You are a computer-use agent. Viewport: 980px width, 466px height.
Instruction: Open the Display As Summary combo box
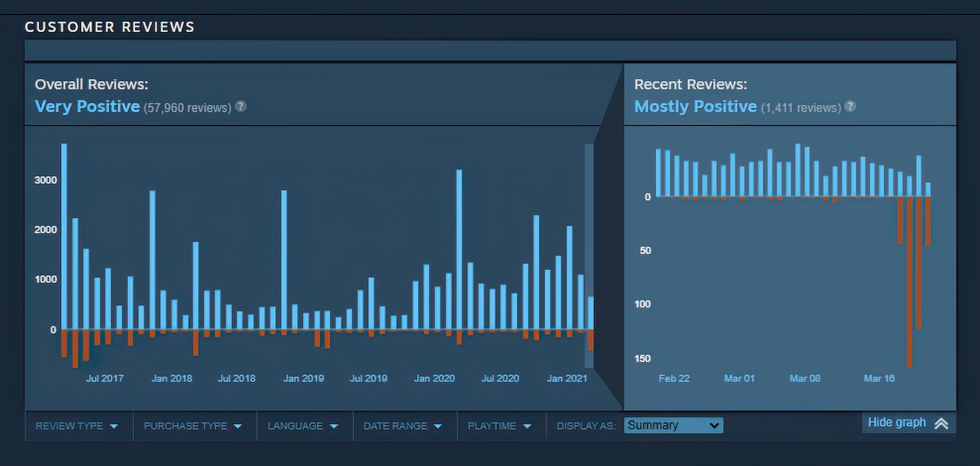click(673, 425)
